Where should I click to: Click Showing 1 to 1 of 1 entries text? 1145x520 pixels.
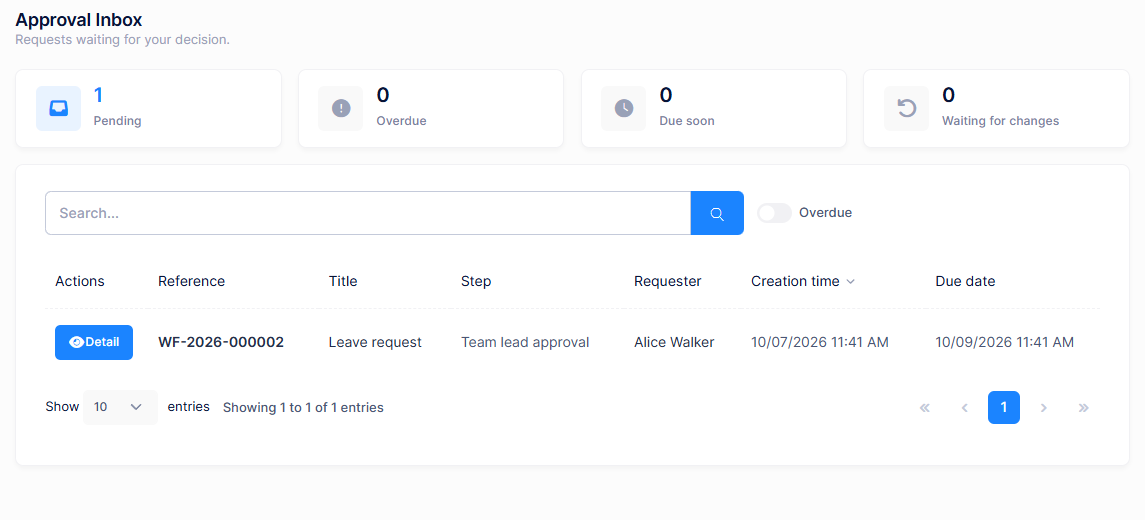click(x=303, y=408)
